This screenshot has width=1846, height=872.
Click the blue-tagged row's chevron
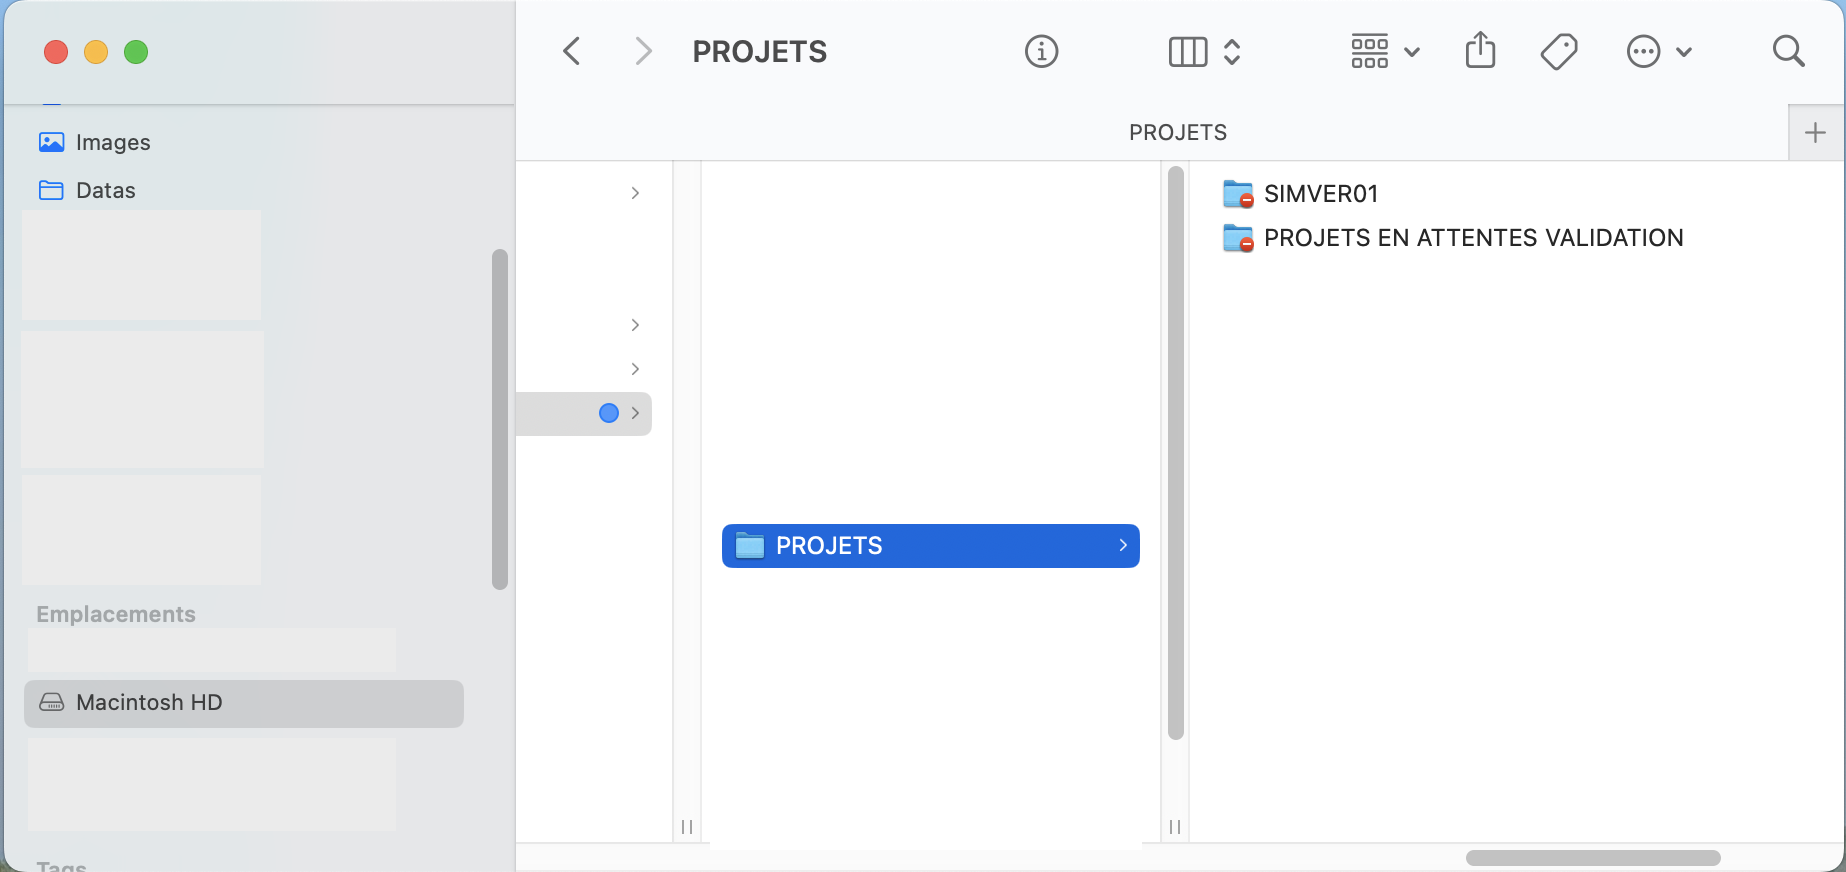coord(635,413)
